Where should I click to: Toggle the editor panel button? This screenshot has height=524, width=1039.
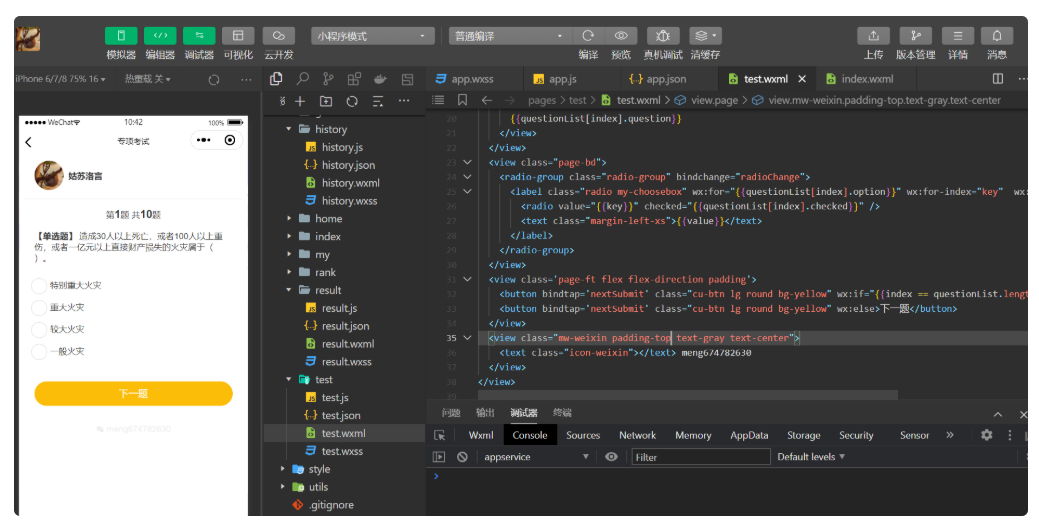pyautogui.click(x=160, y=36)
